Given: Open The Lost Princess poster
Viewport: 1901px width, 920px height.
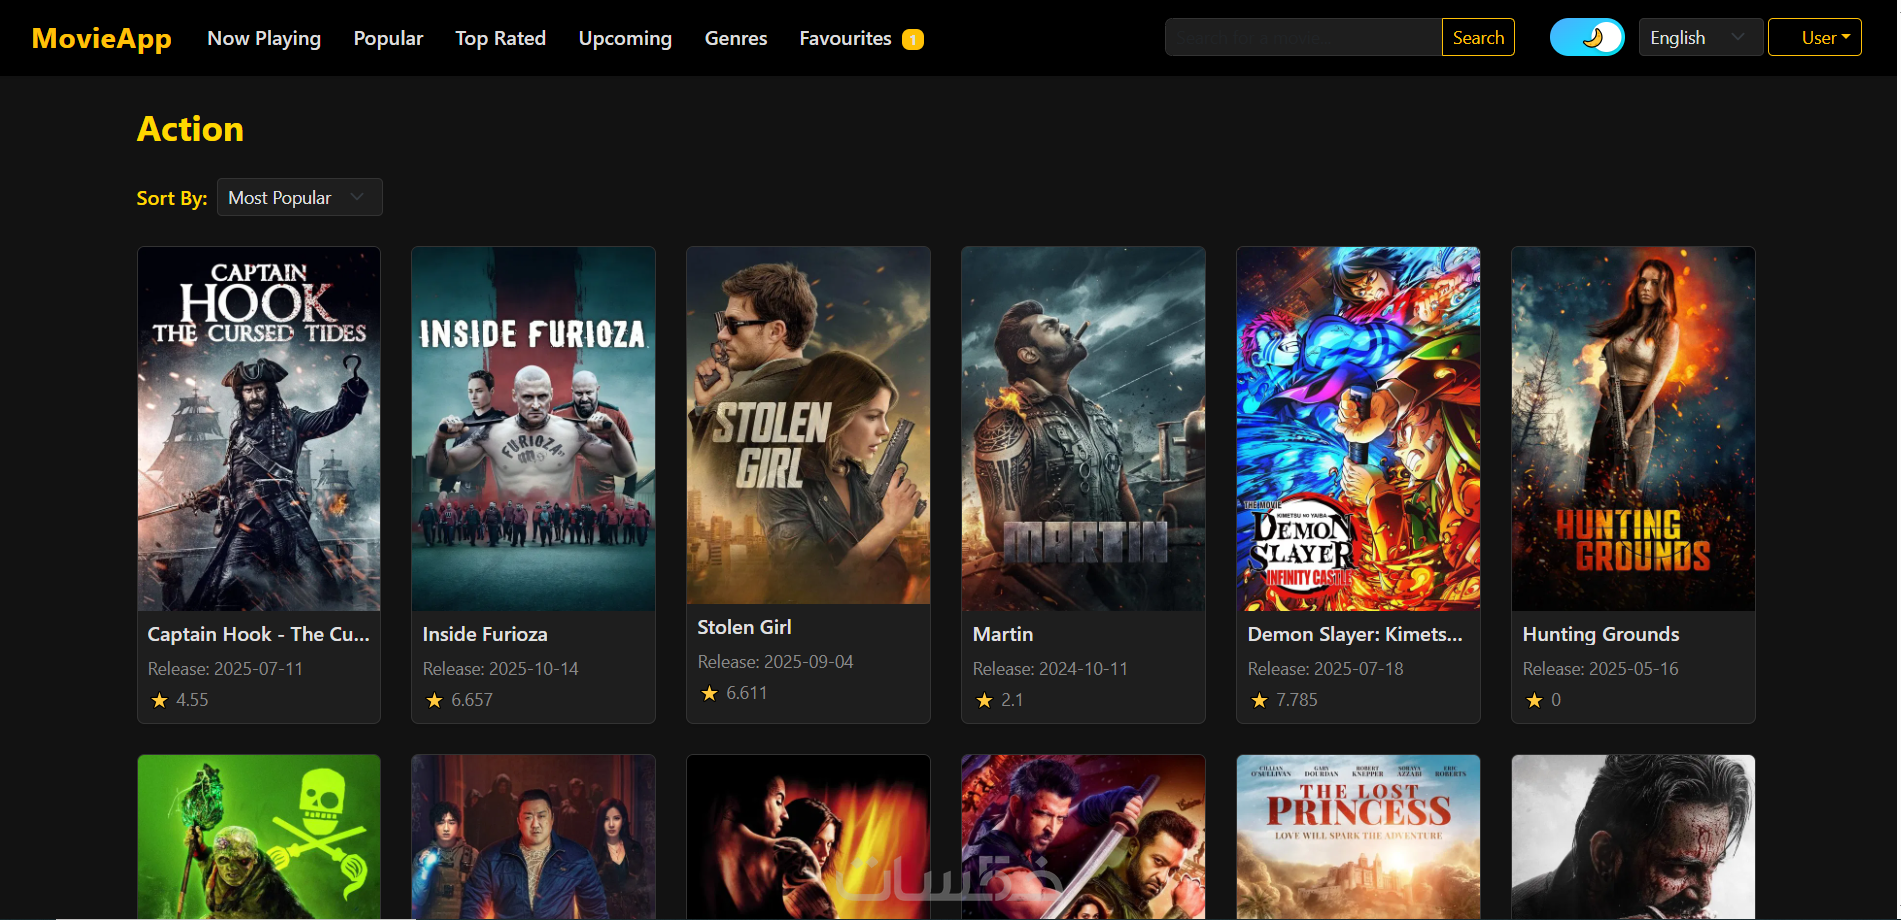Looking at the screenshot, I should tap(1358, 837).
